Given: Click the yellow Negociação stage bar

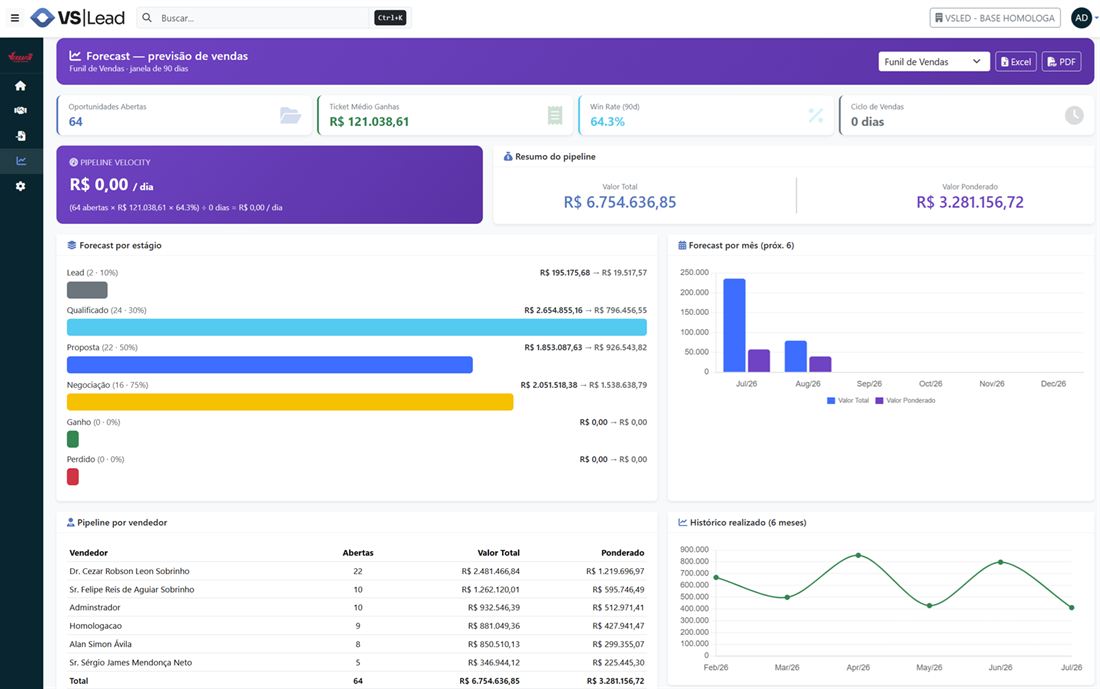Looking at the screenshot, I should click(x=290, y=402).
